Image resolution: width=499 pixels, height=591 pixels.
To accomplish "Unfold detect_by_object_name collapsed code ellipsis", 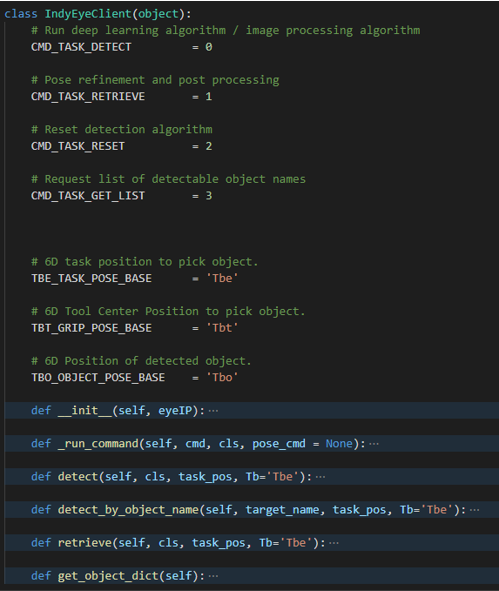I will click(475, 510).
